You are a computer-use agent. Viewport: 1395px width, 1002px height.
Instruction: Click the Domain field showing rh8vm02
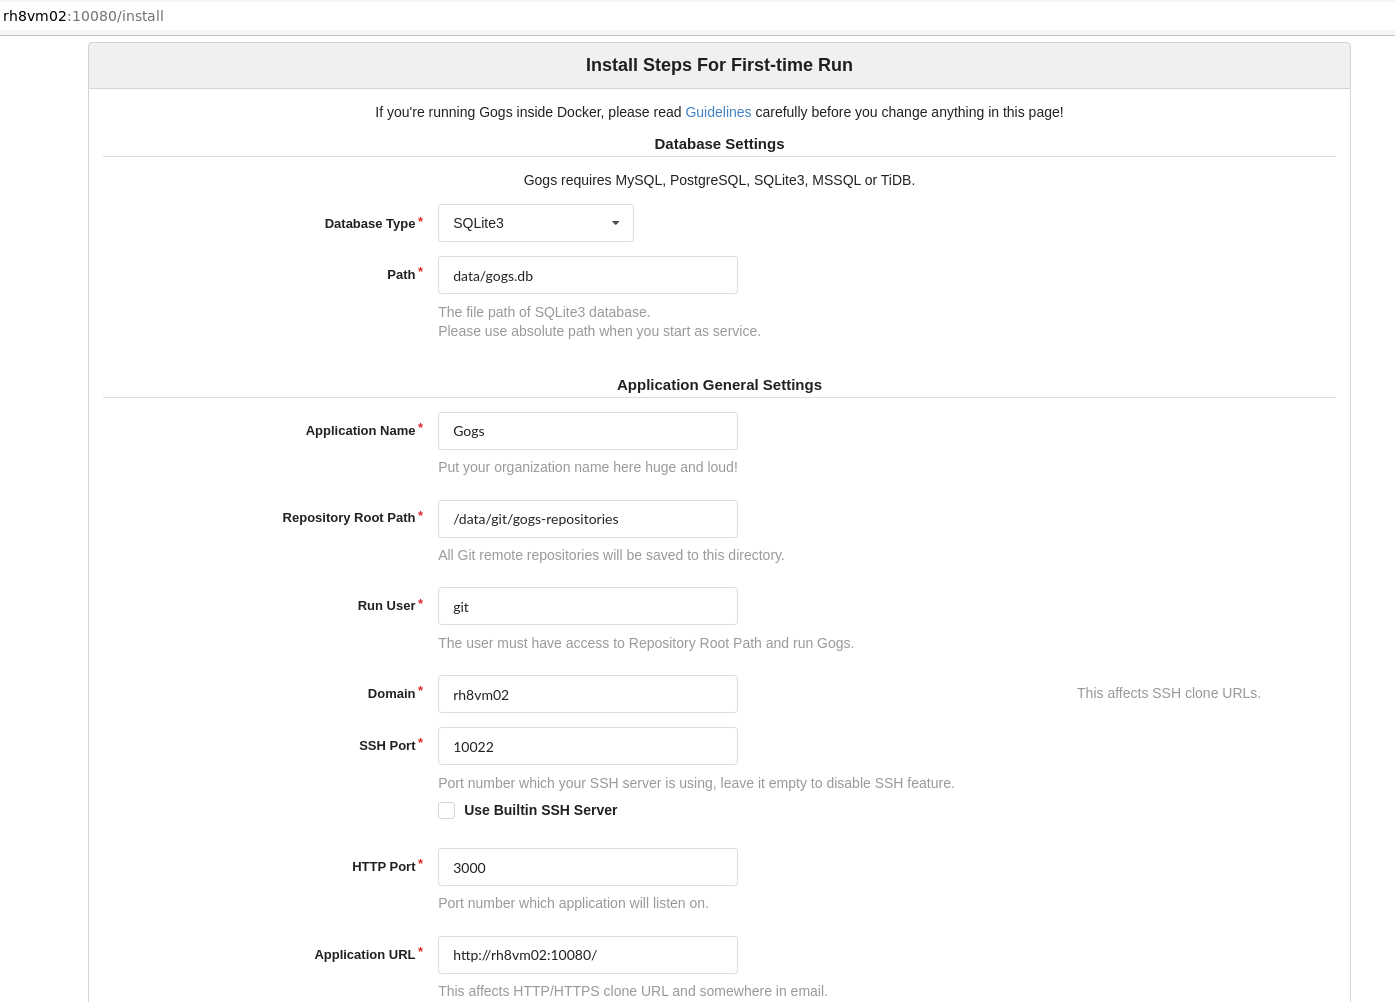[588, 694]
